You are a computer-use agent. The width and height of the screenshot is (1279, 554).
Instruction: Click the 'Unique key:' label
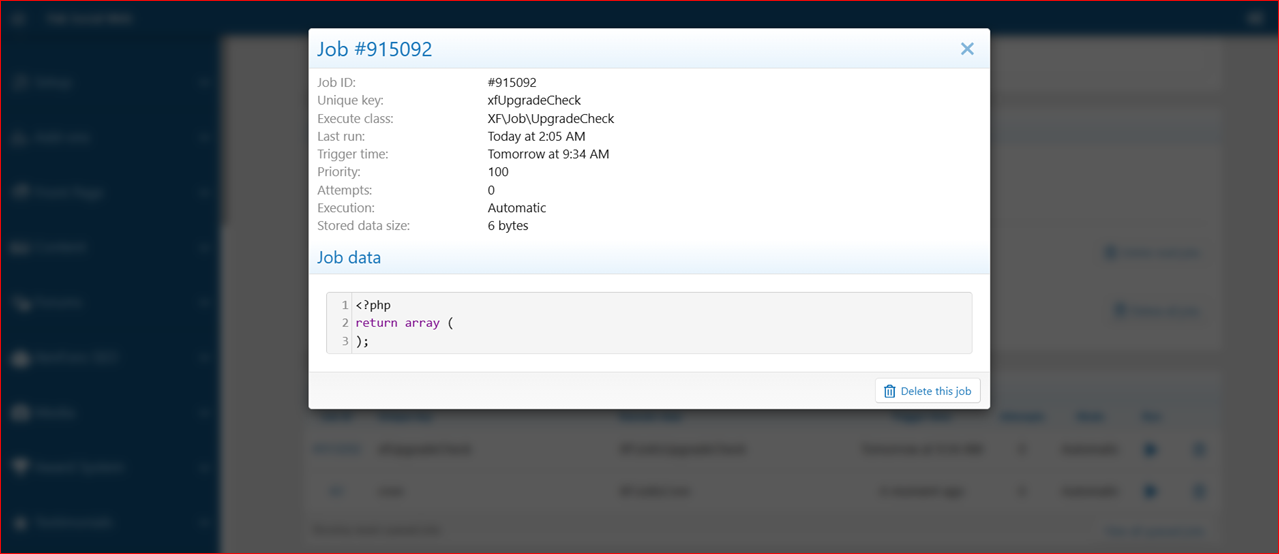[x=350, y=101]
